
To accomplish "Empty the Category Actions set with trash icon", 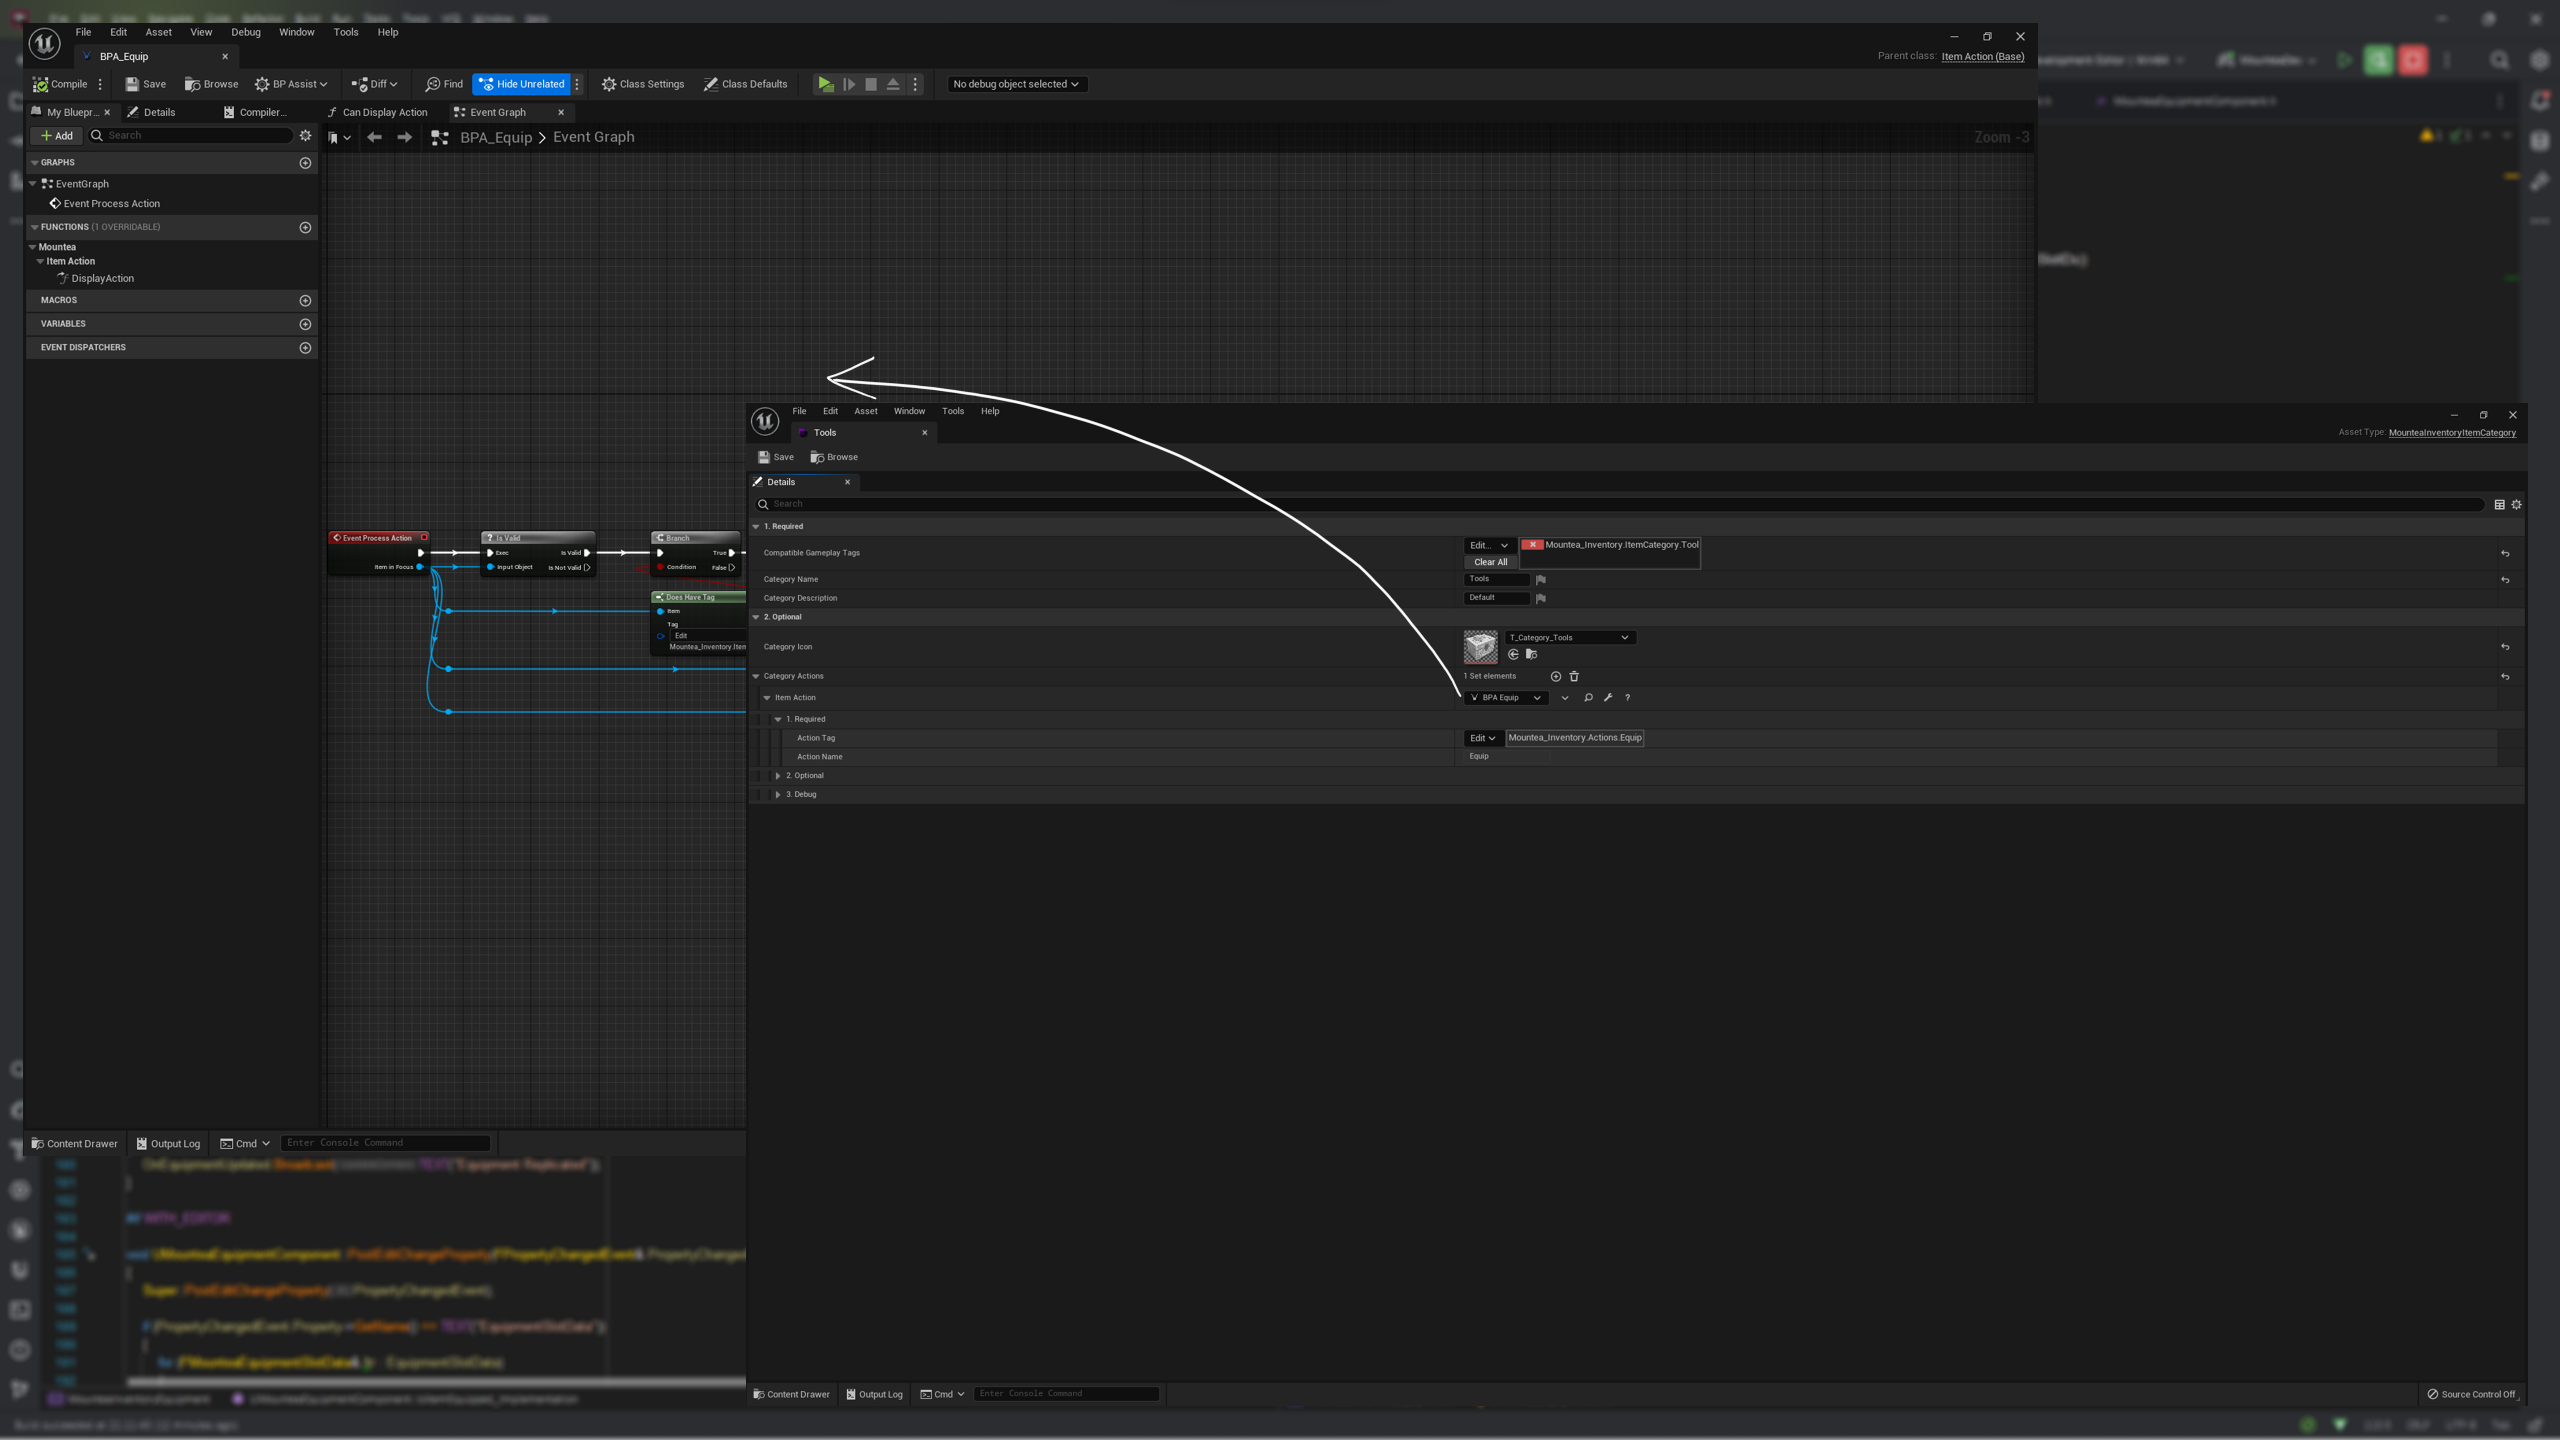I will pyautogui.click(x=1574, y=677).
